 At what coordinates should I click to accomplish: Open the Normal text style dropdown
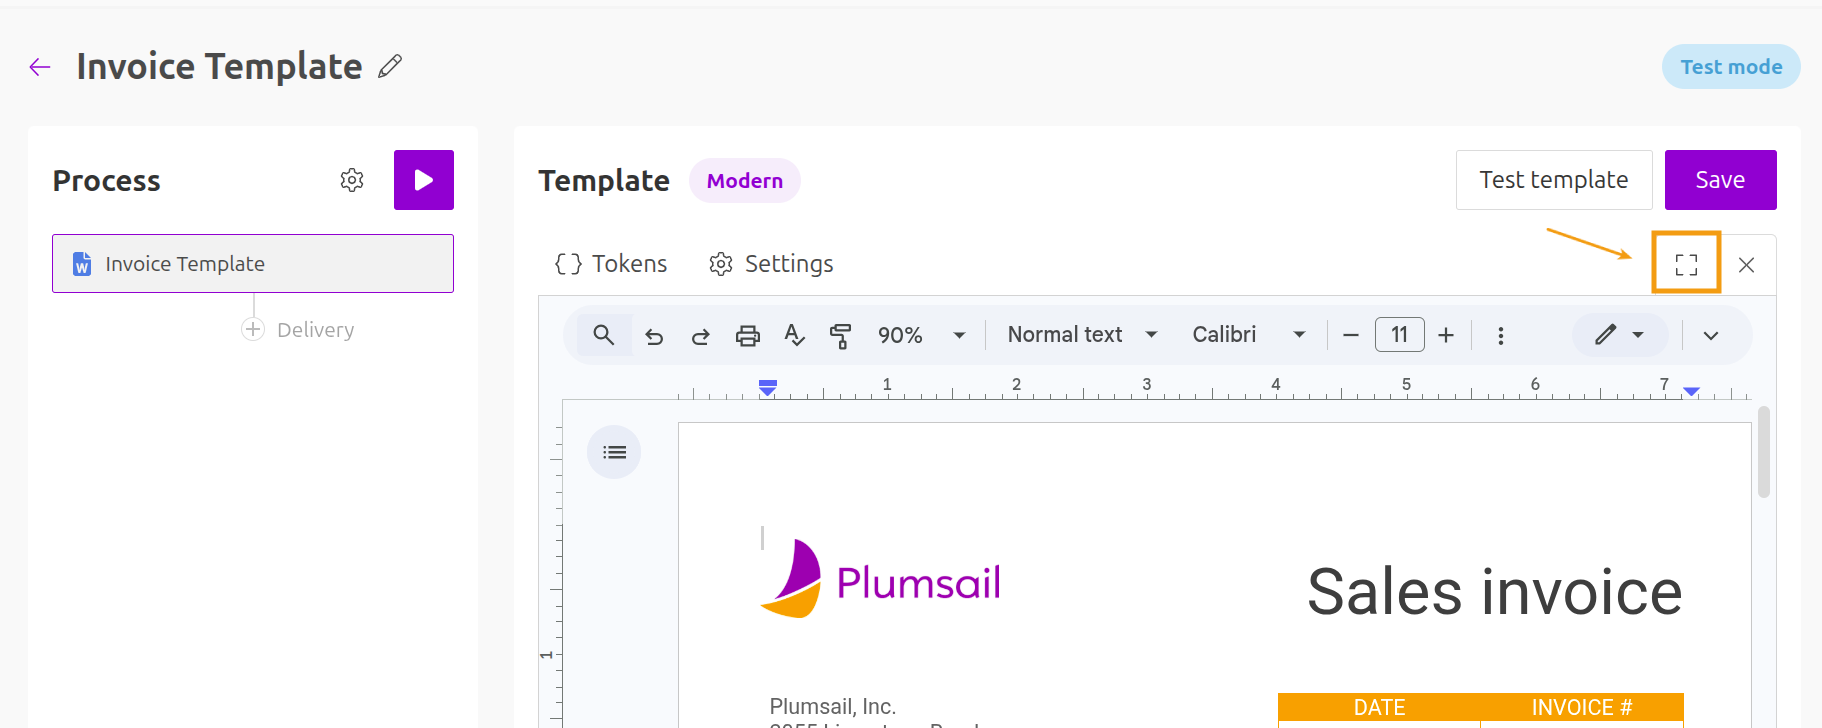(1082, 335)
